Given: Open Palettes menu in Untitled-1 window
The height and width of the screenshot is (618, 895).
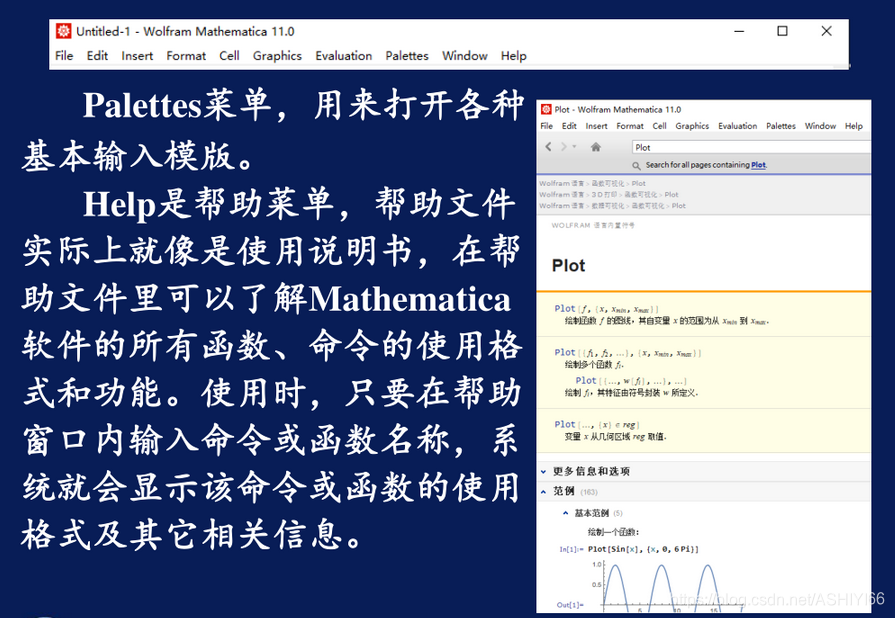Looking at the screenshot, I should click(407, 56).
